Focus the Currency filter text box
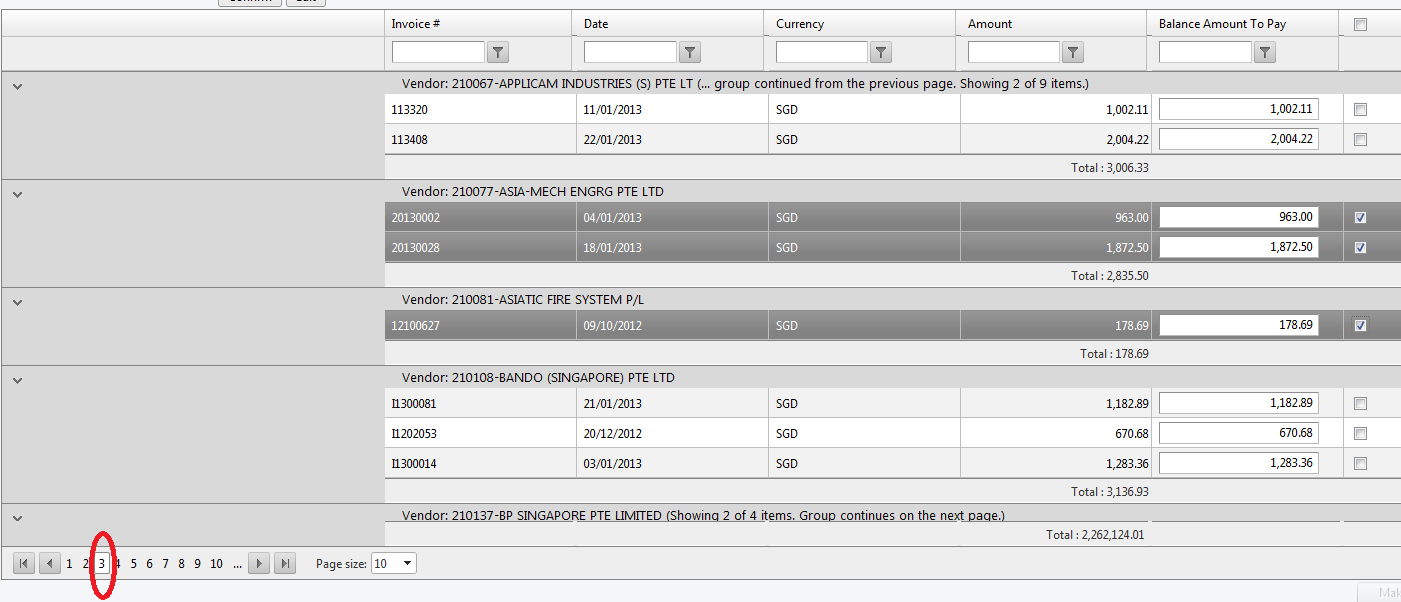Screen dimensions: 1401x602 pyautogui.click(x=822, y=52)
